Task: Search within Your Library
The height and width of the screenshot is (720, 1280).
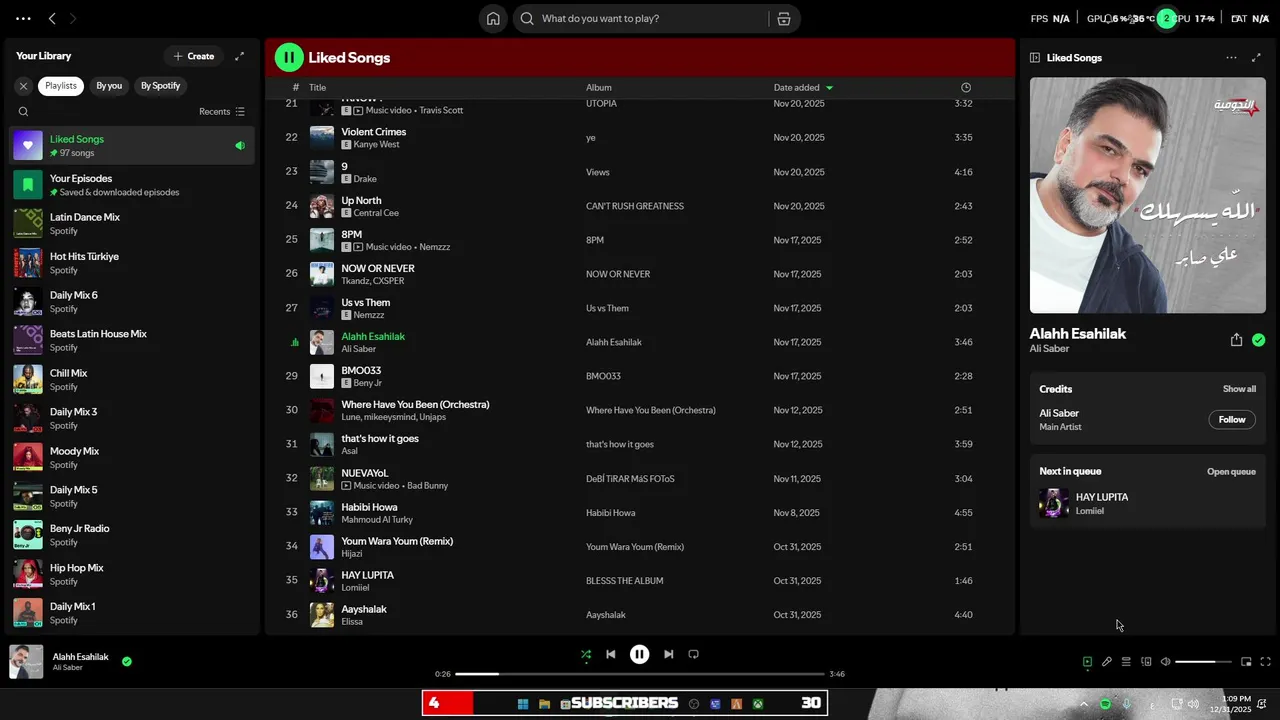Action: [23, 112]
